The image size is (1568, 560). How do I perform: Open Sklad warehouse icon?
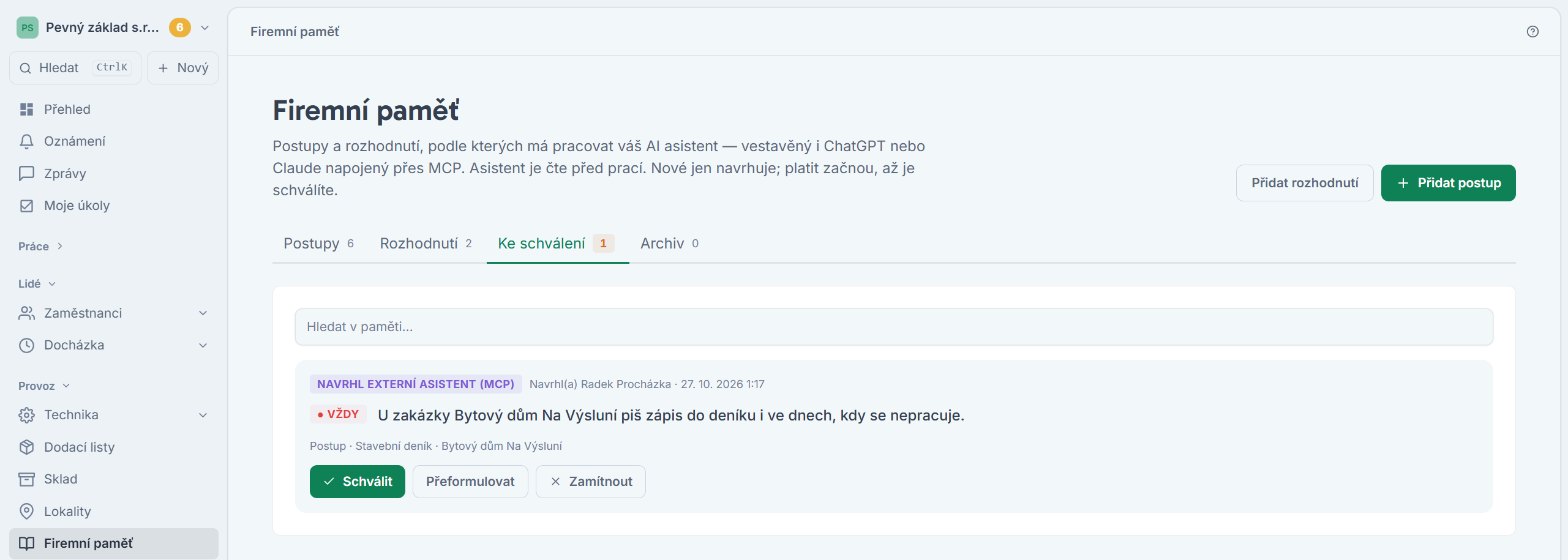coord(27,479)
